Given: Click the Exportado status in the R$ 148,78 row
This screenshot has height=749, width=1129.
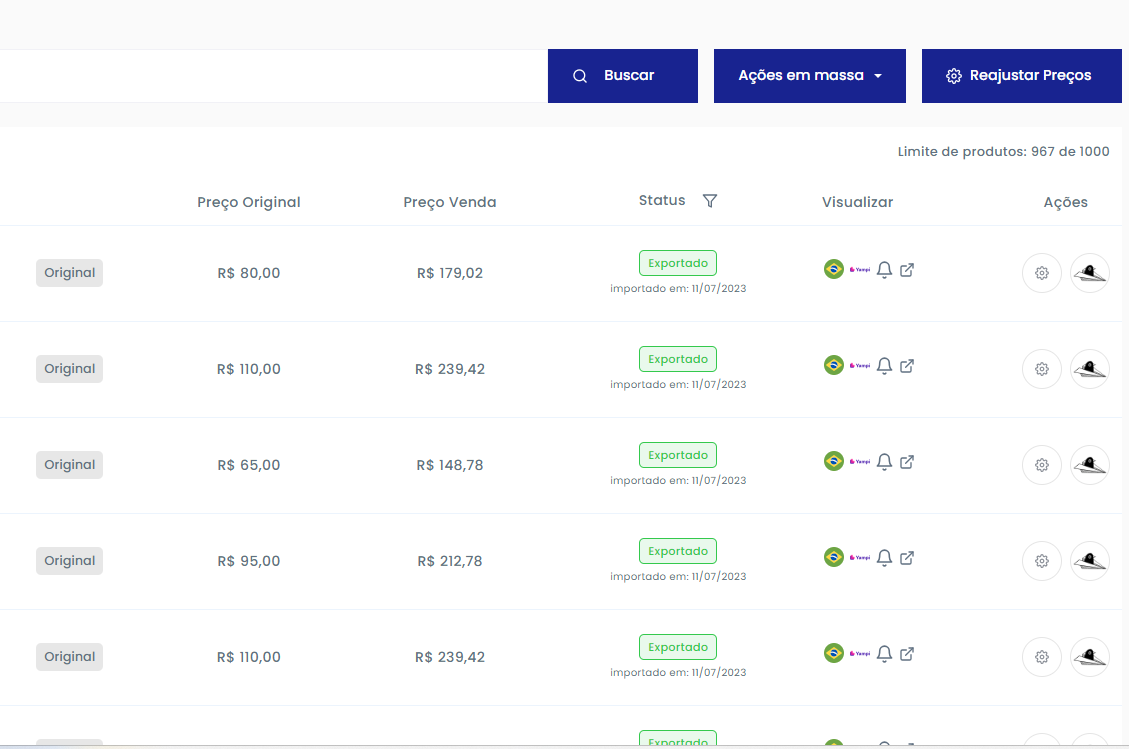Looking at the screenshot, I should (678, 454).
